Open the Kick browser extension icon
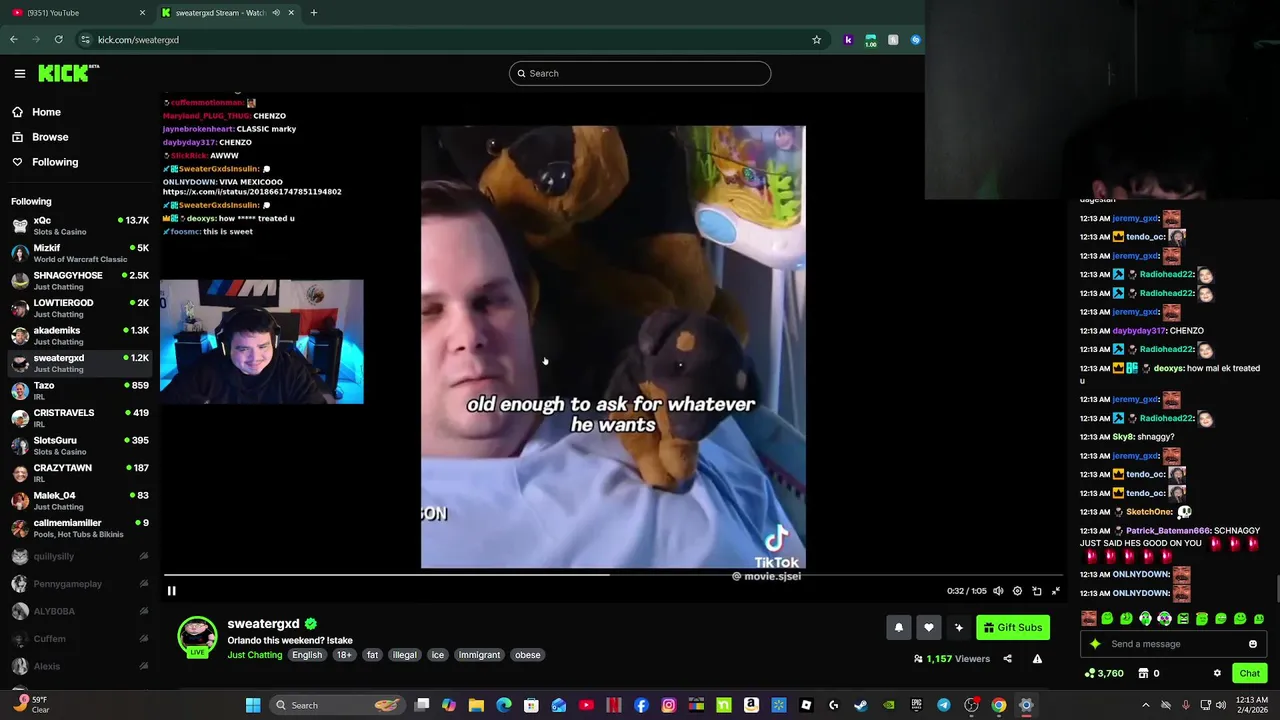 click(x=848, y=39)
